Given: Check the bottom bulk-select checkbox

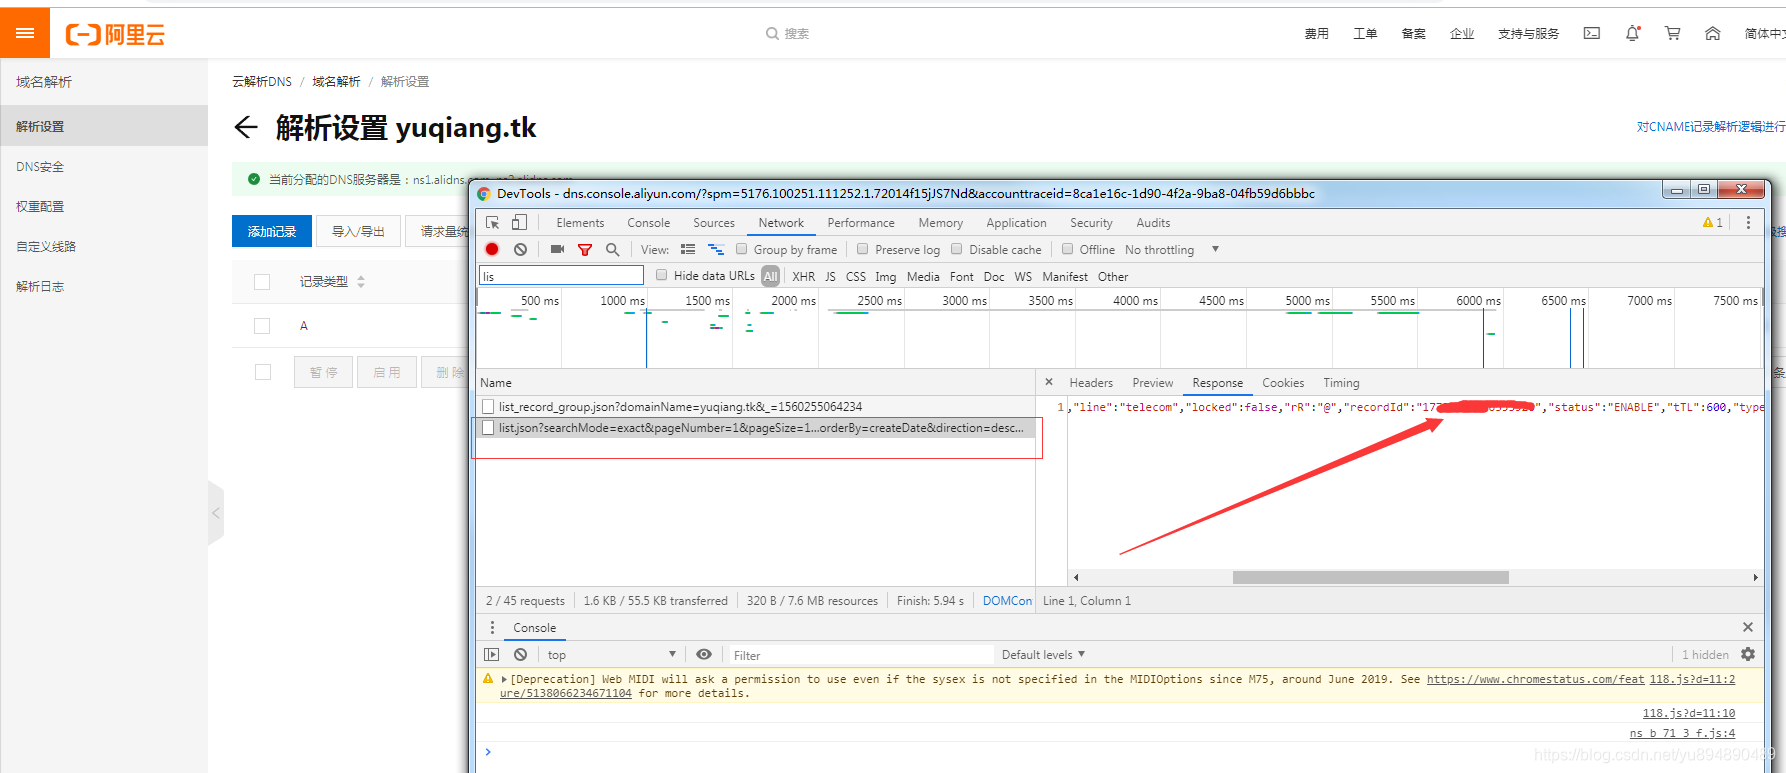Looking at the screenshot, I should click(x=263, y=372).
